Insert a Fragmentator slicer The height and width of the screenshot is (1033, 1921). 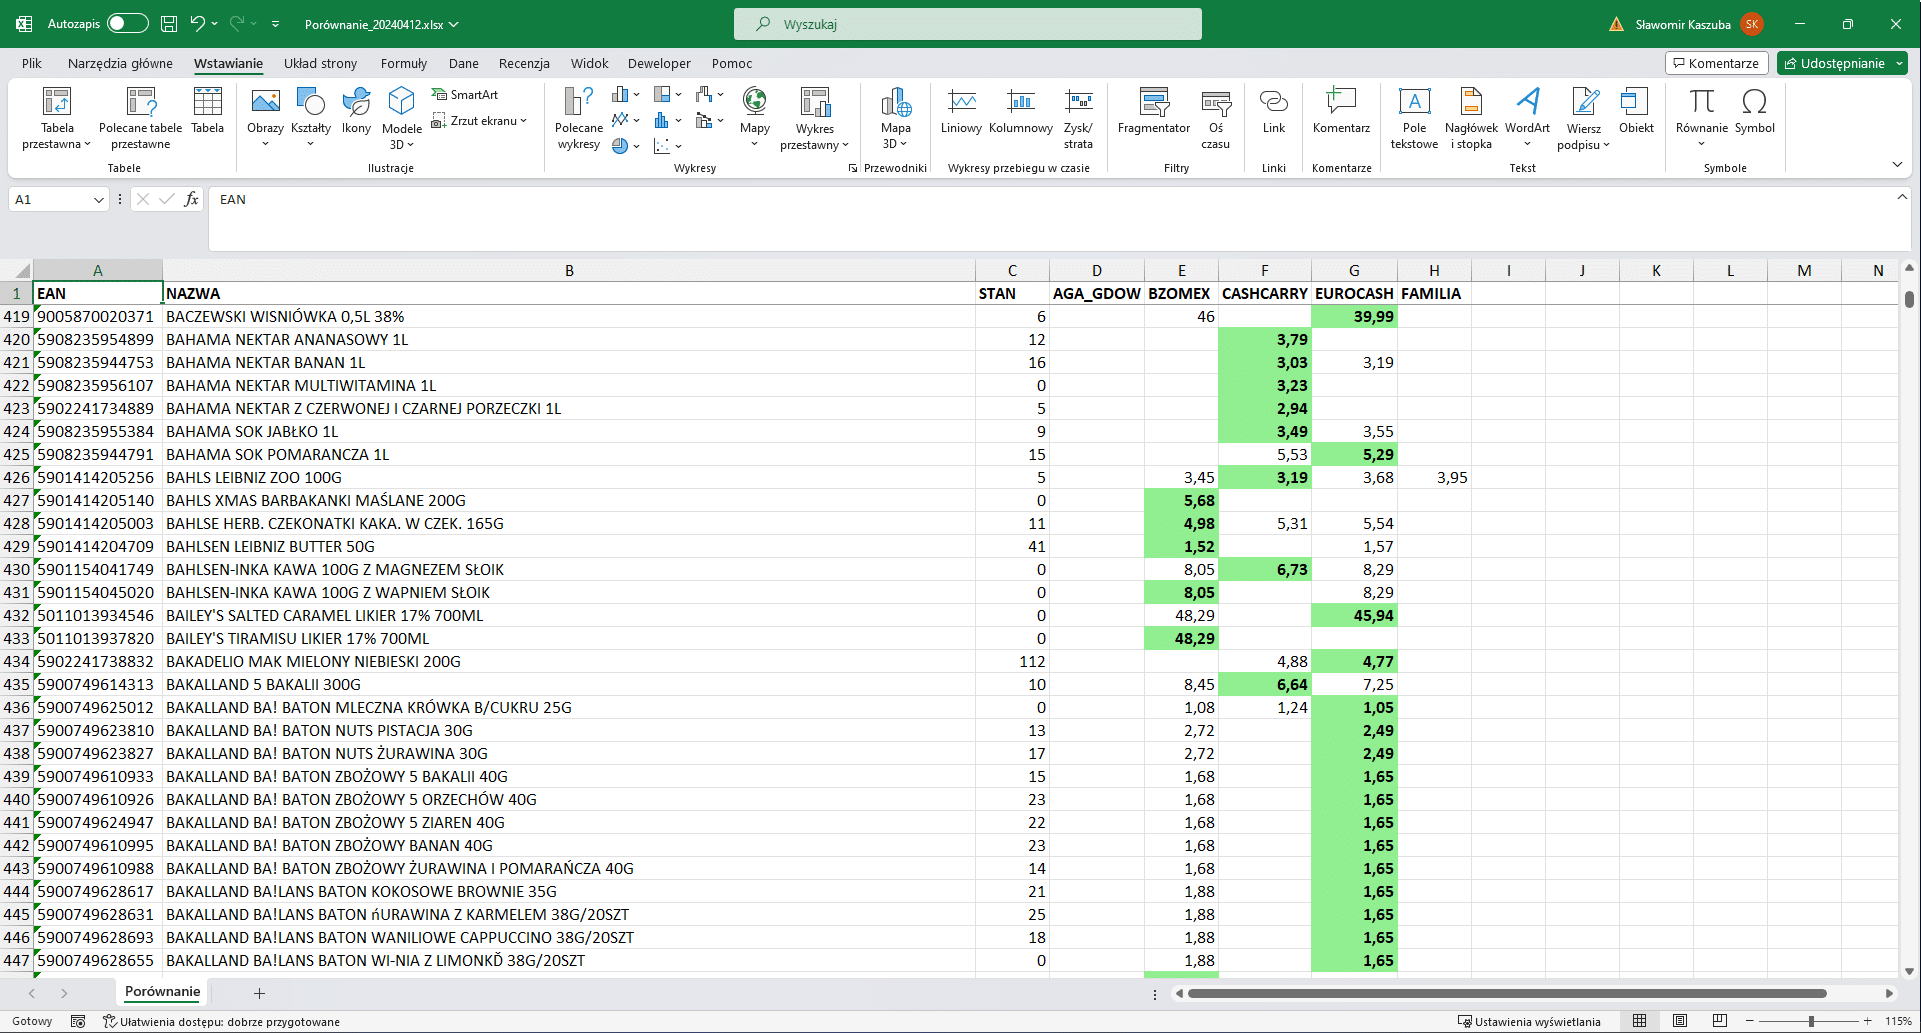[1154, 110]
